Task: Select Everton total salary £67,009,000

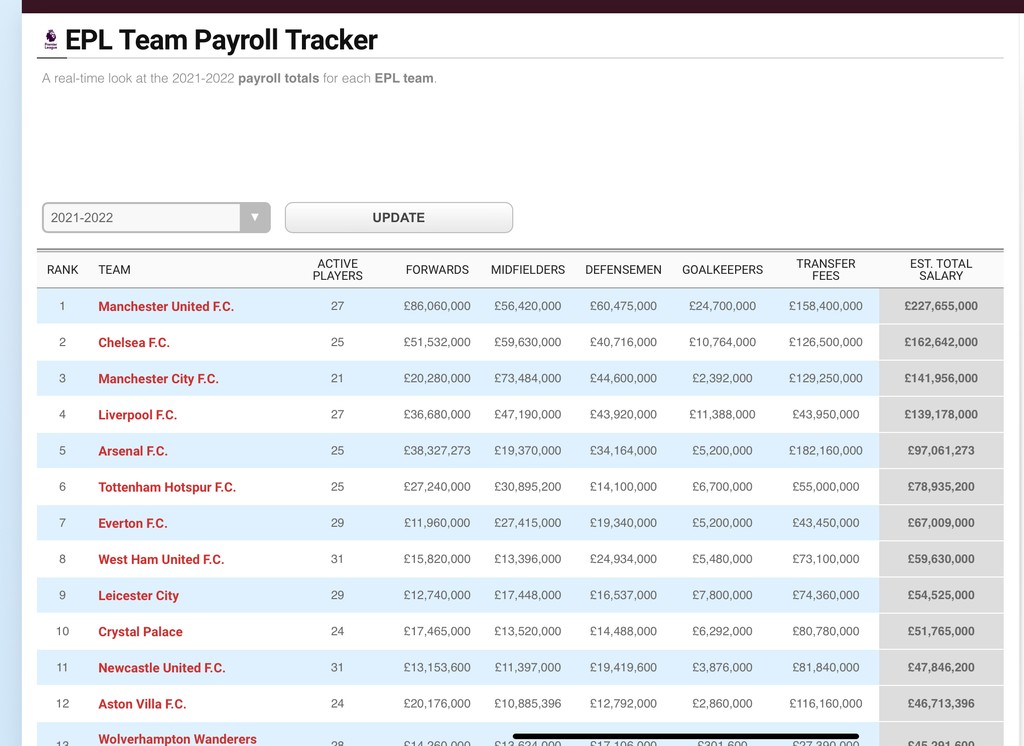Action: [941, 523]
